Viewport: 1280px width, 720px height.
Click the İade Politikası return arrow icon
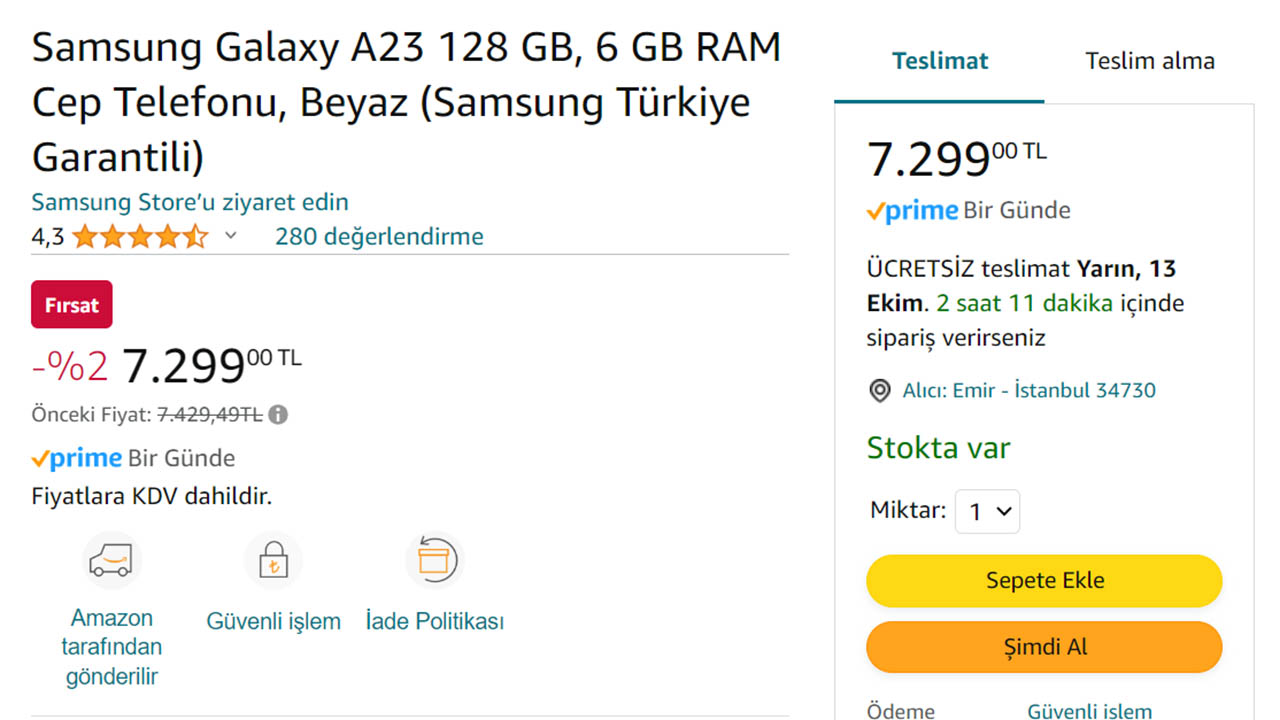point(434,560)
